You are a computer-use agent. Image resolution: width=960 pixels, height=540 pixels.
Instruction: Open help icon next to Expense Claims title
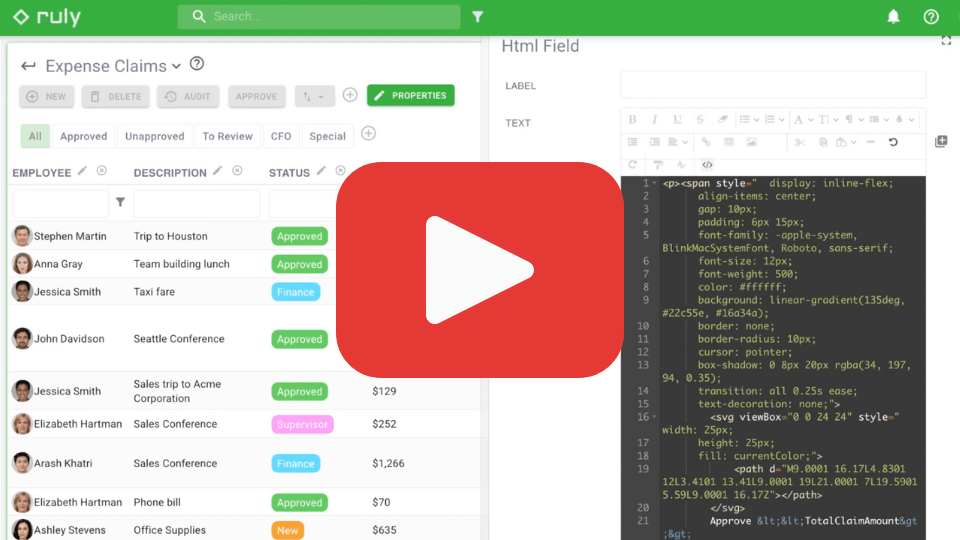pyautogui.click(x=197, y=64)
